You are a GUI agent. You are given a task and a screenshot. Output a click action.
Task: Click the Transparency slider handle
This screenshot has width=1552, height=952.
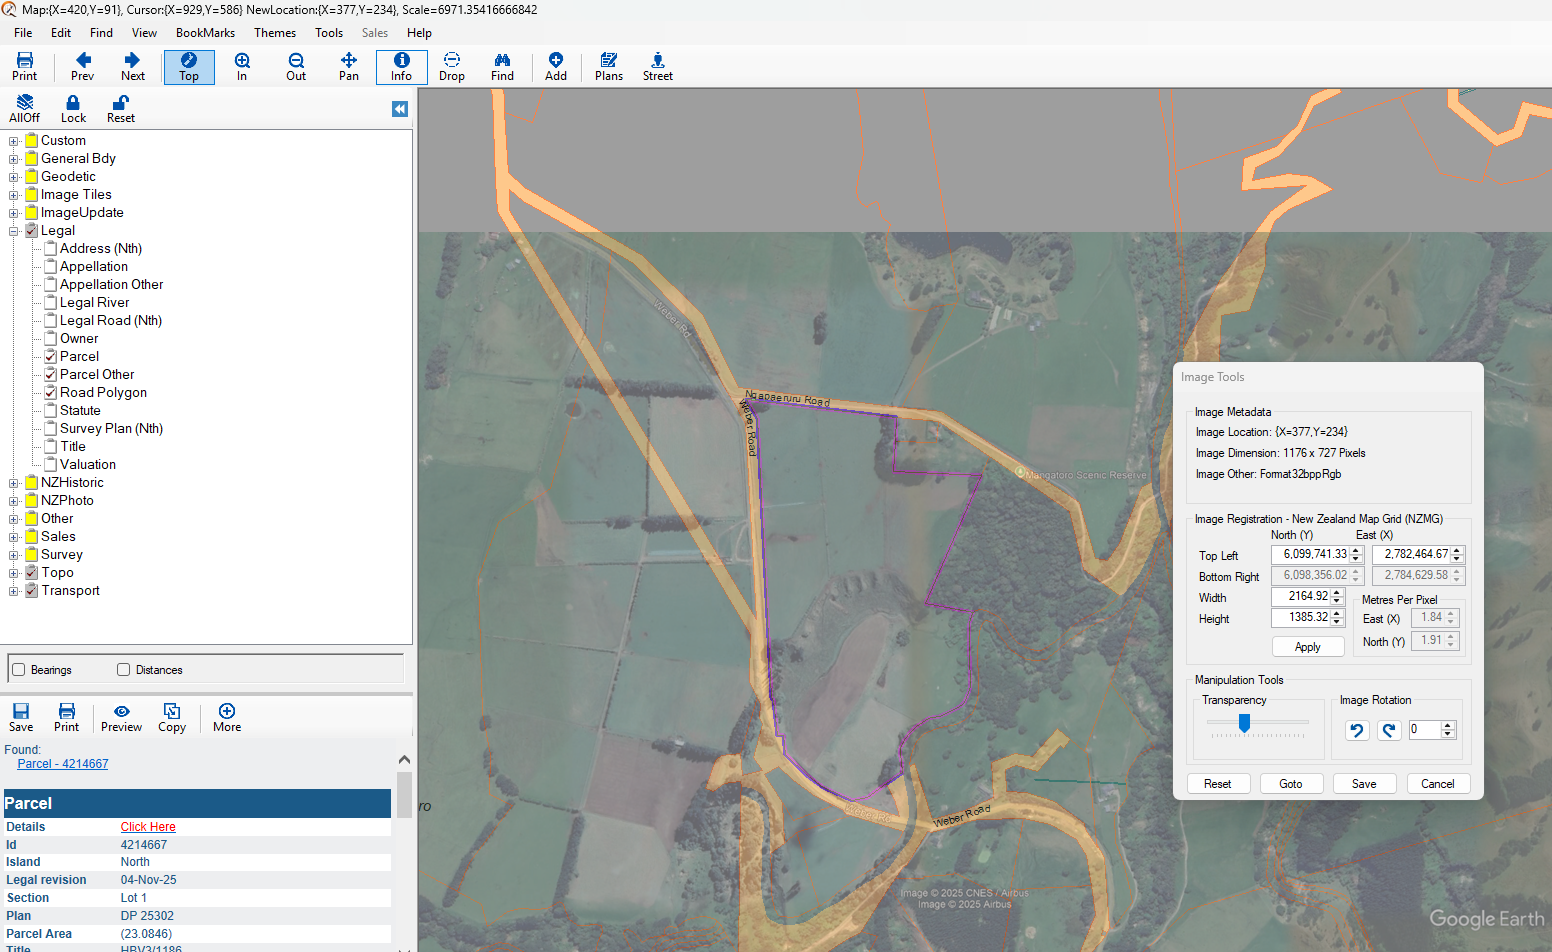[1244, 723]
